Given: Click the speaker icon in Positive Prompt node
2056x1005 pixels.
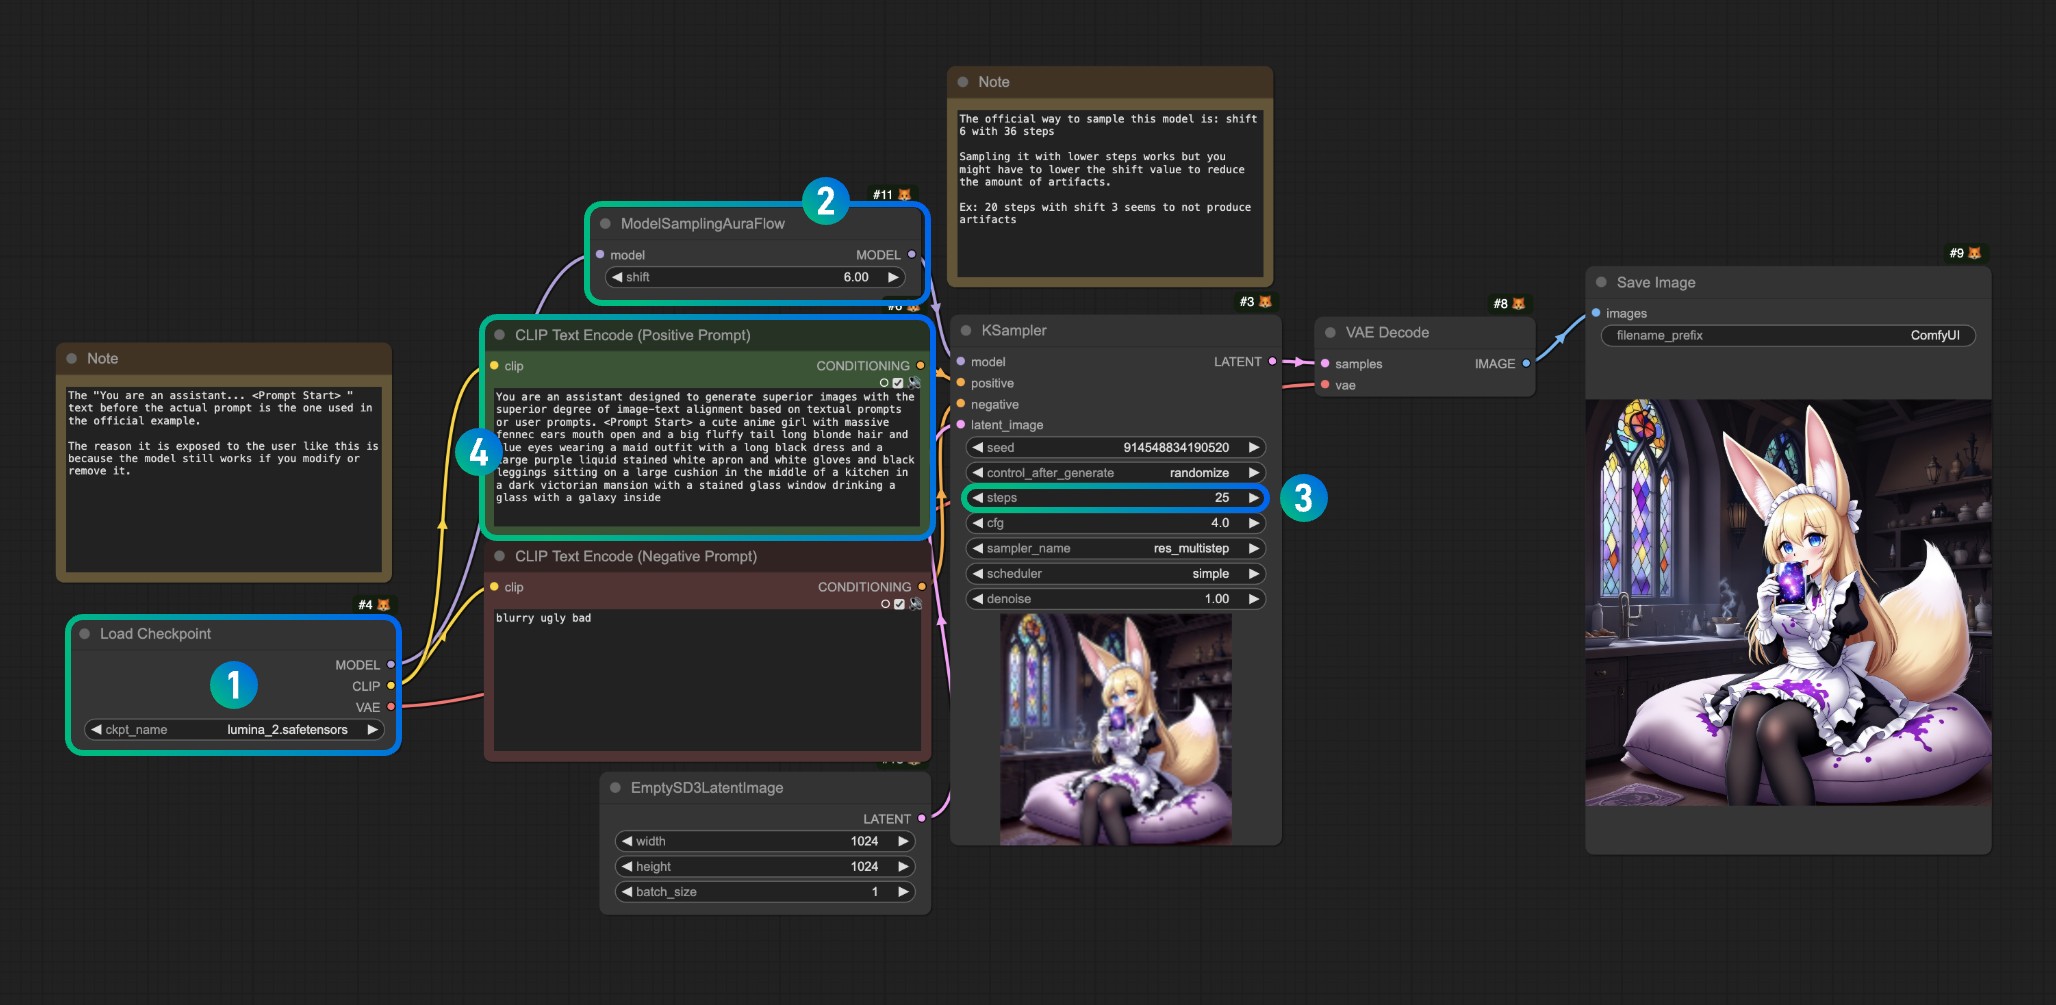Looking at the screenshot, I should tap(914, 383).
